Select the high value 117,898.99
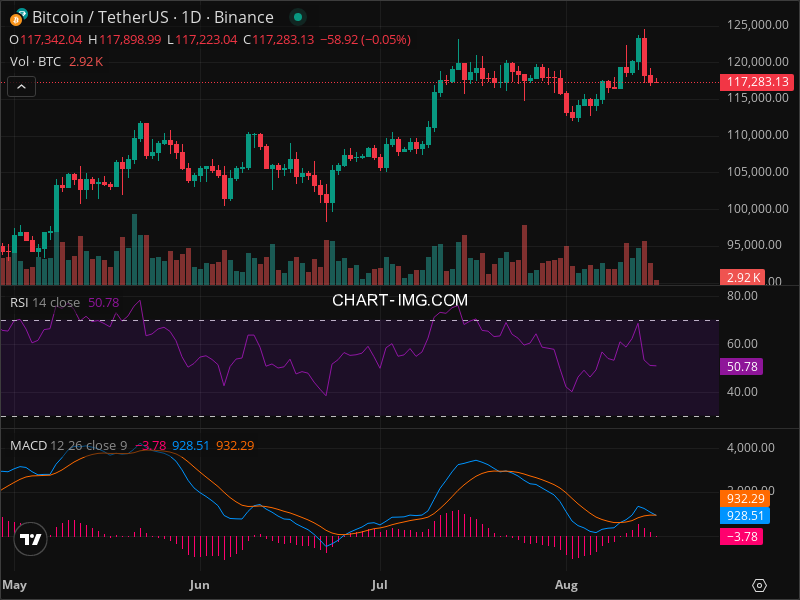The width and height of the screenshot is (800, 600). click(x=130, y=40)
